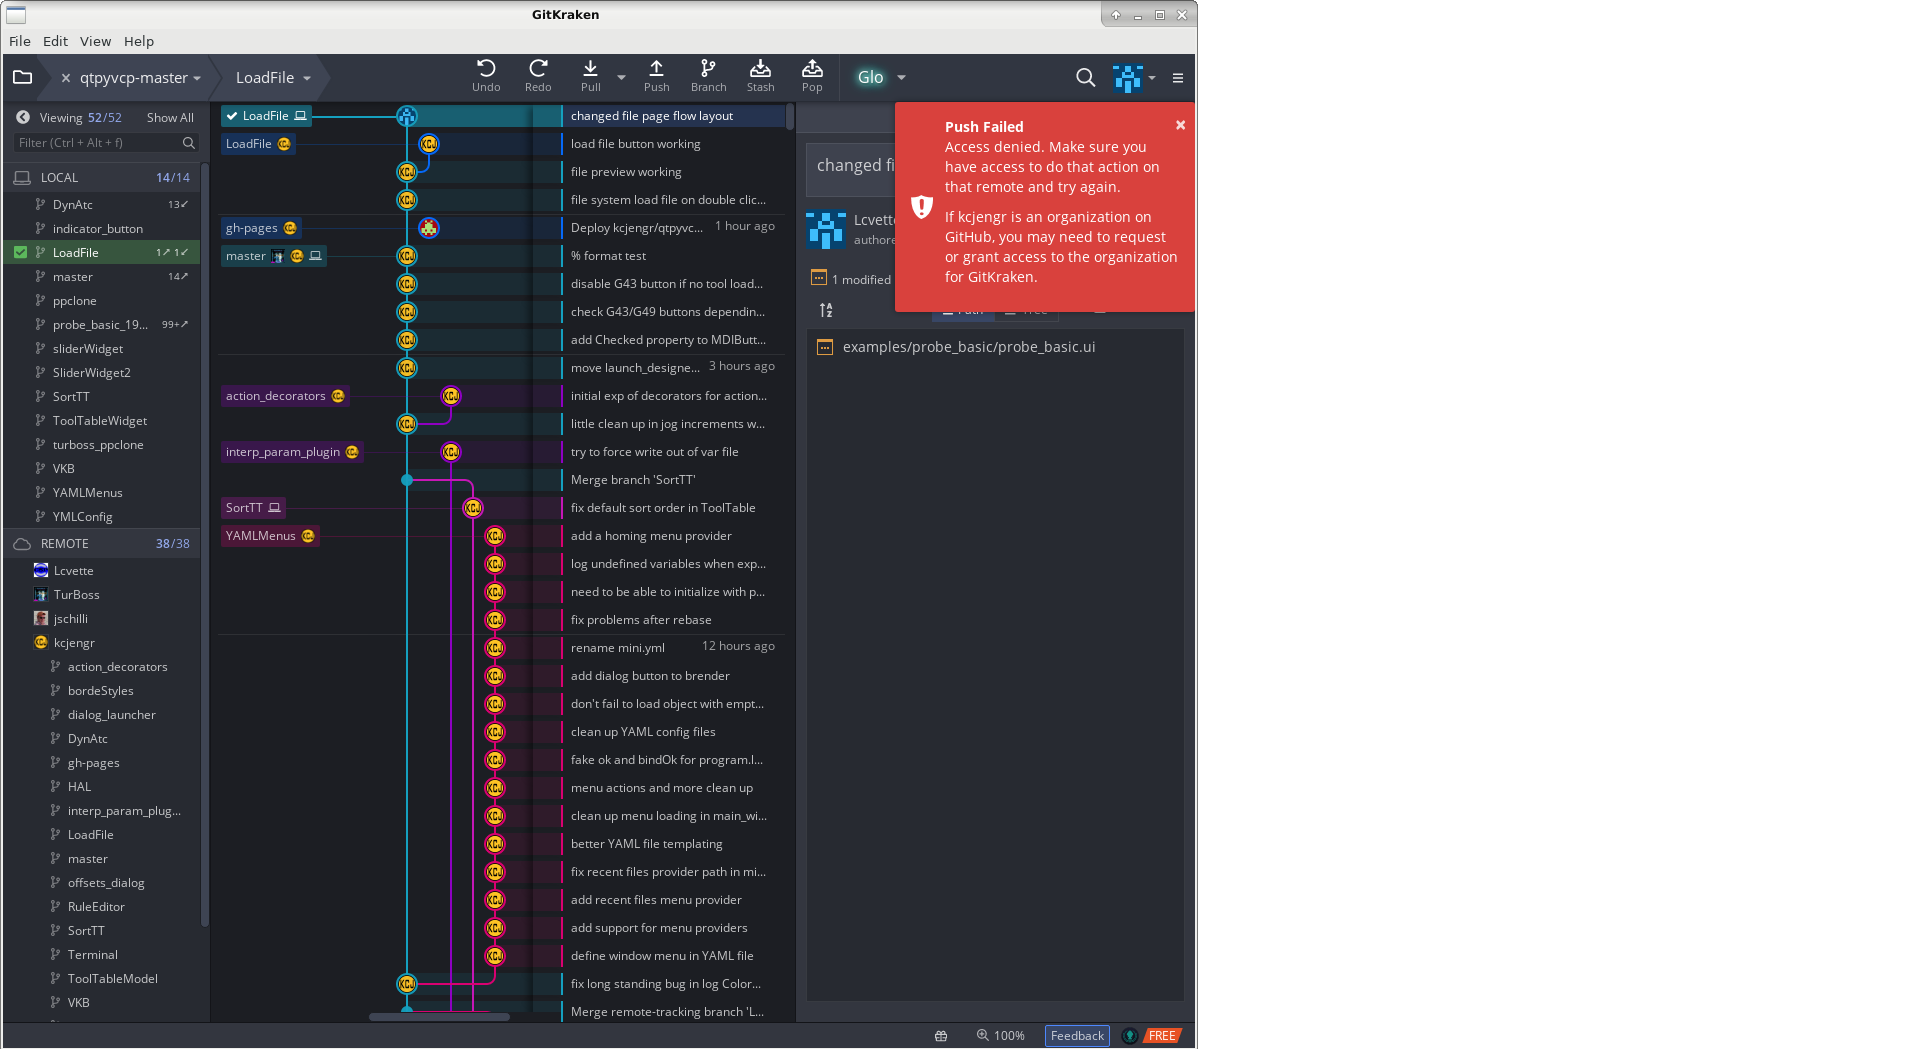The height and width of the screenshot is (1049, 1920).
Task: Open the search magnifier in toolbar
Action: pyautogui.click(x=1085, y=77)
